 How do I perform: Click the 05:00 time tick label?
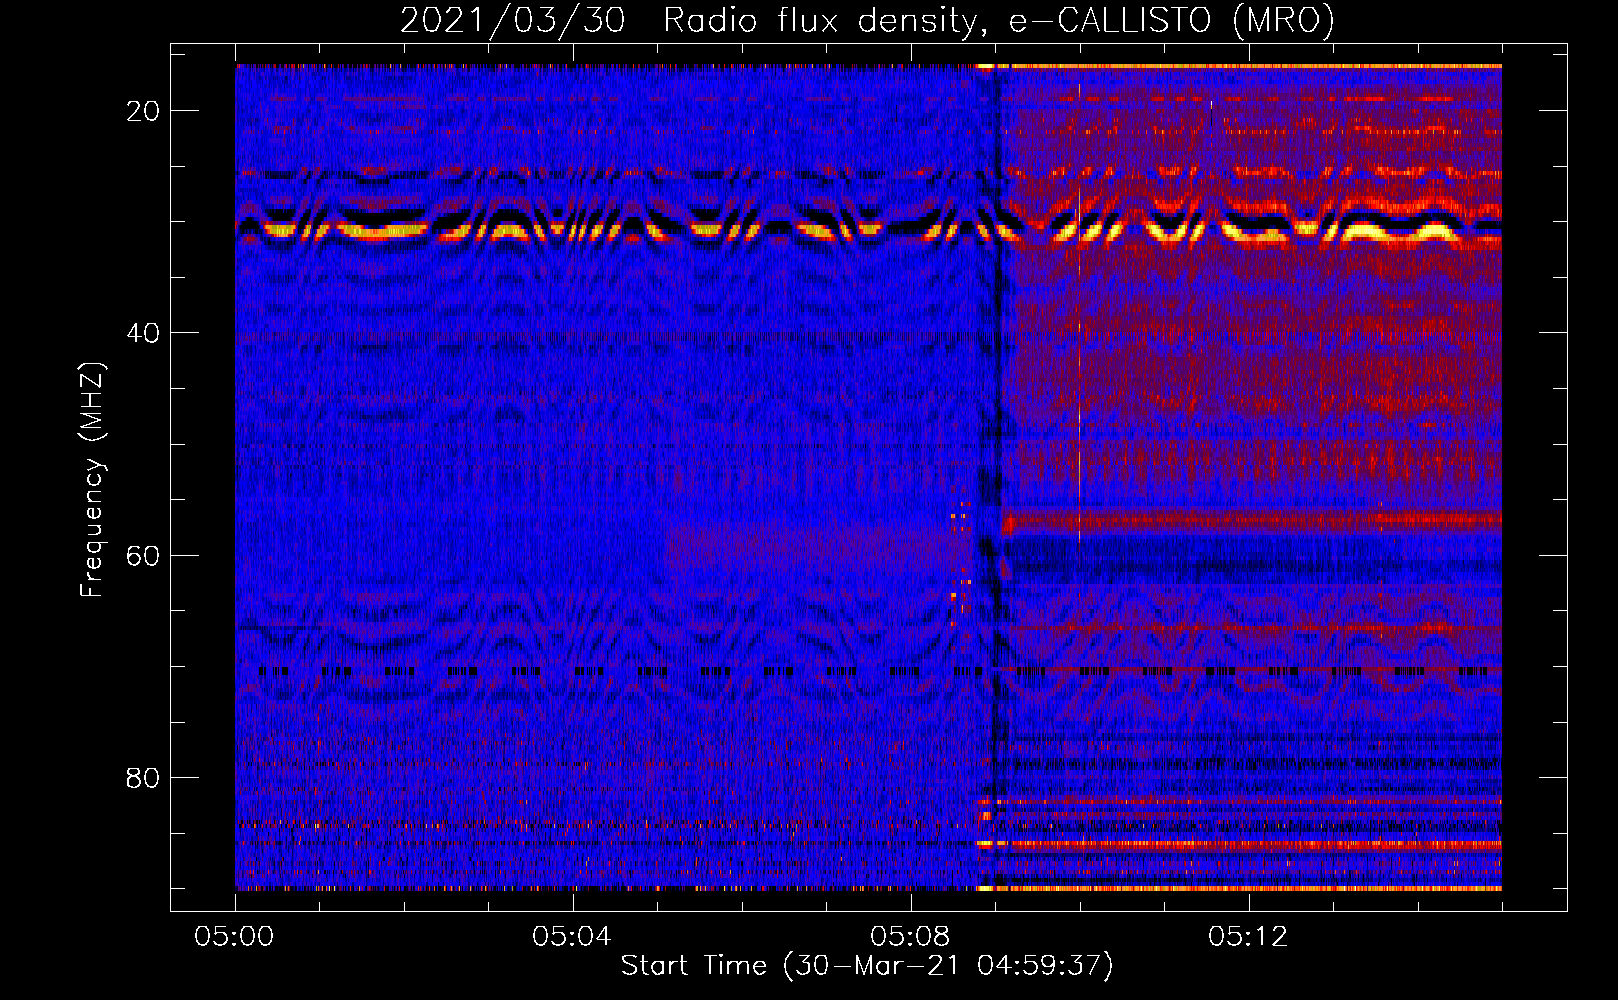click(235, 937)
